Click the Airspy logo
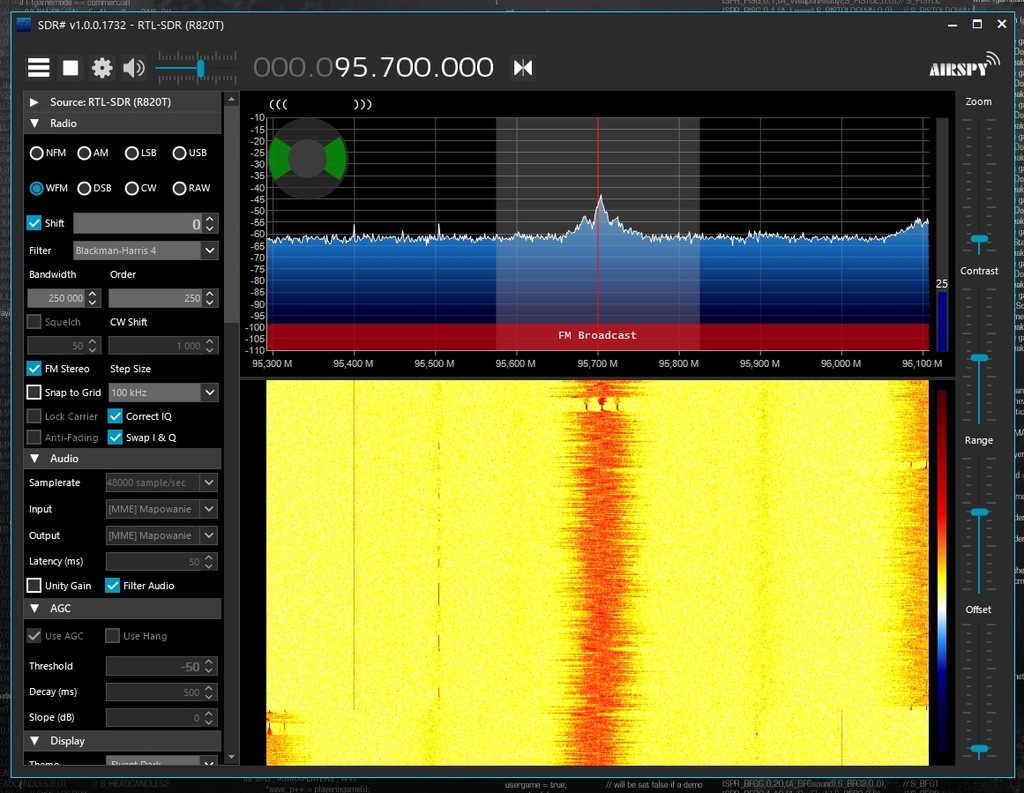 tap(965, 65)
